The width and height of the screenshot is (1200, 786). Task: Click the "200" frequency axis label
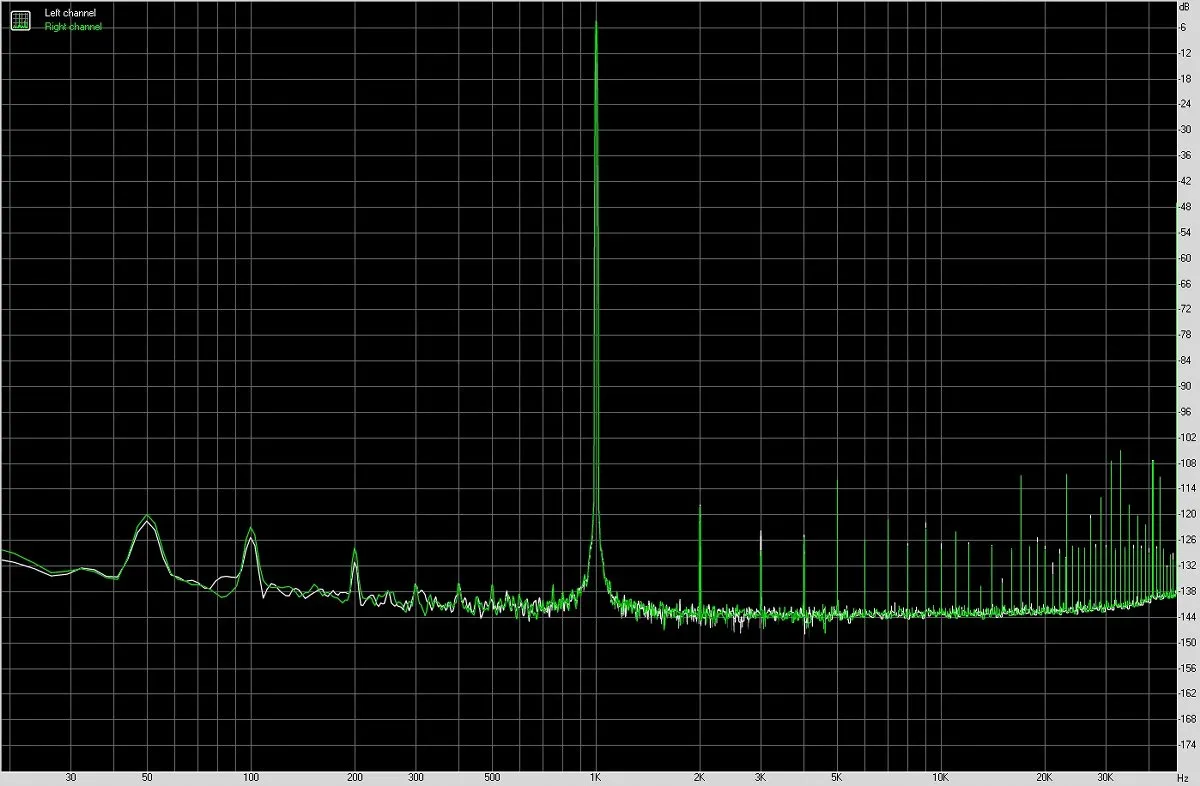click(354, 777)
